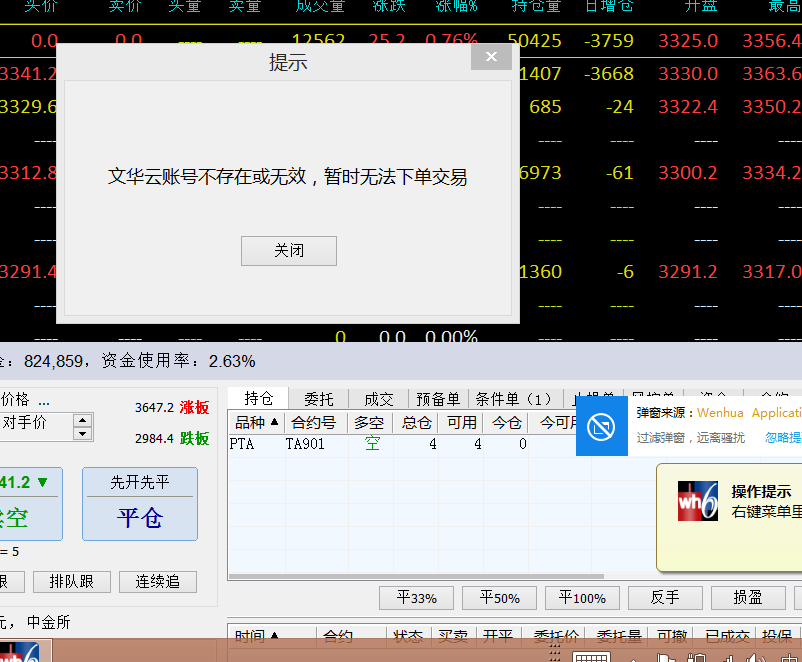Sort orders by 时间 column header
Screen dimensions: 802x662
pyautogui.click(x=257, y=636)
